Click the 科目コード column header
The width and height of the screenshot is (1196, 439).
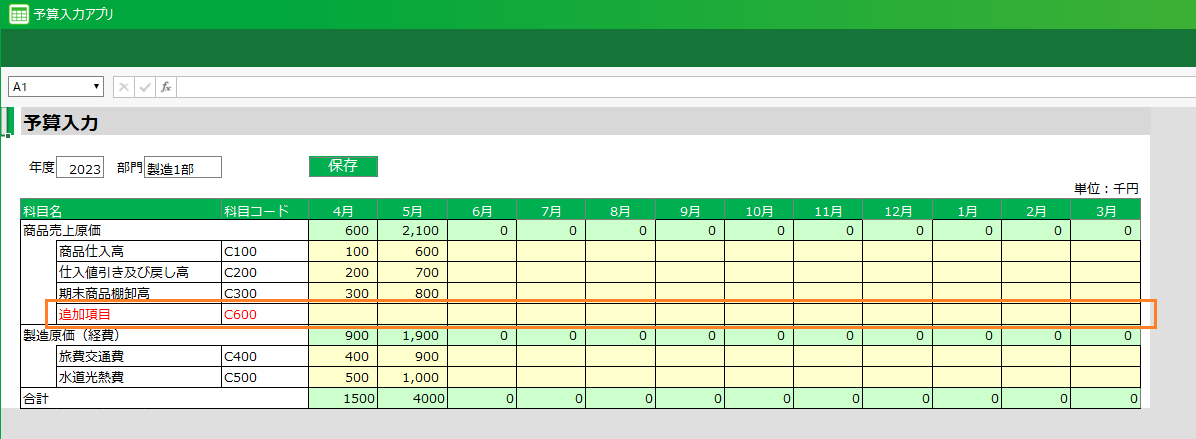coord(264,210)
